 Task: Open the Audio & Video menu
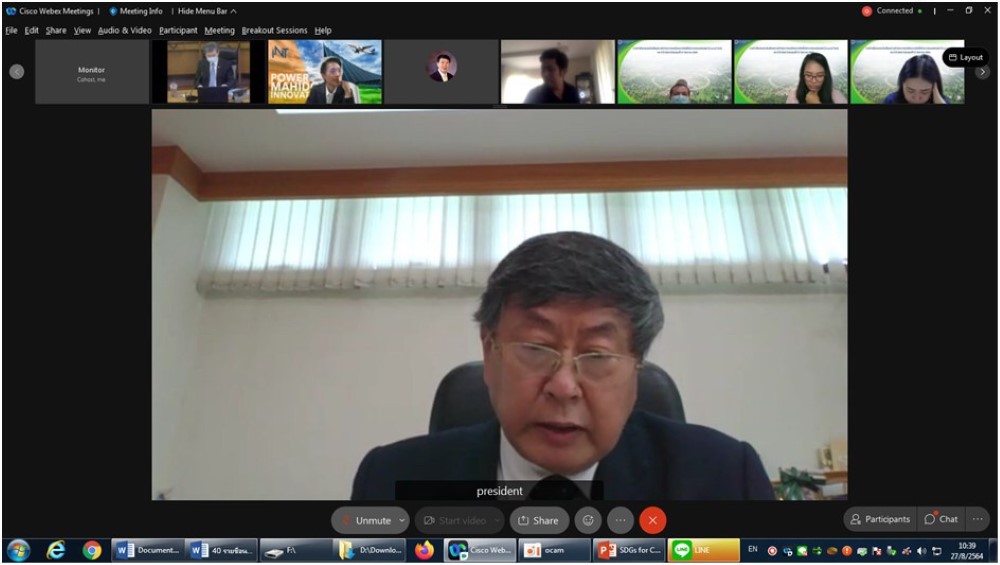[125, 30]
